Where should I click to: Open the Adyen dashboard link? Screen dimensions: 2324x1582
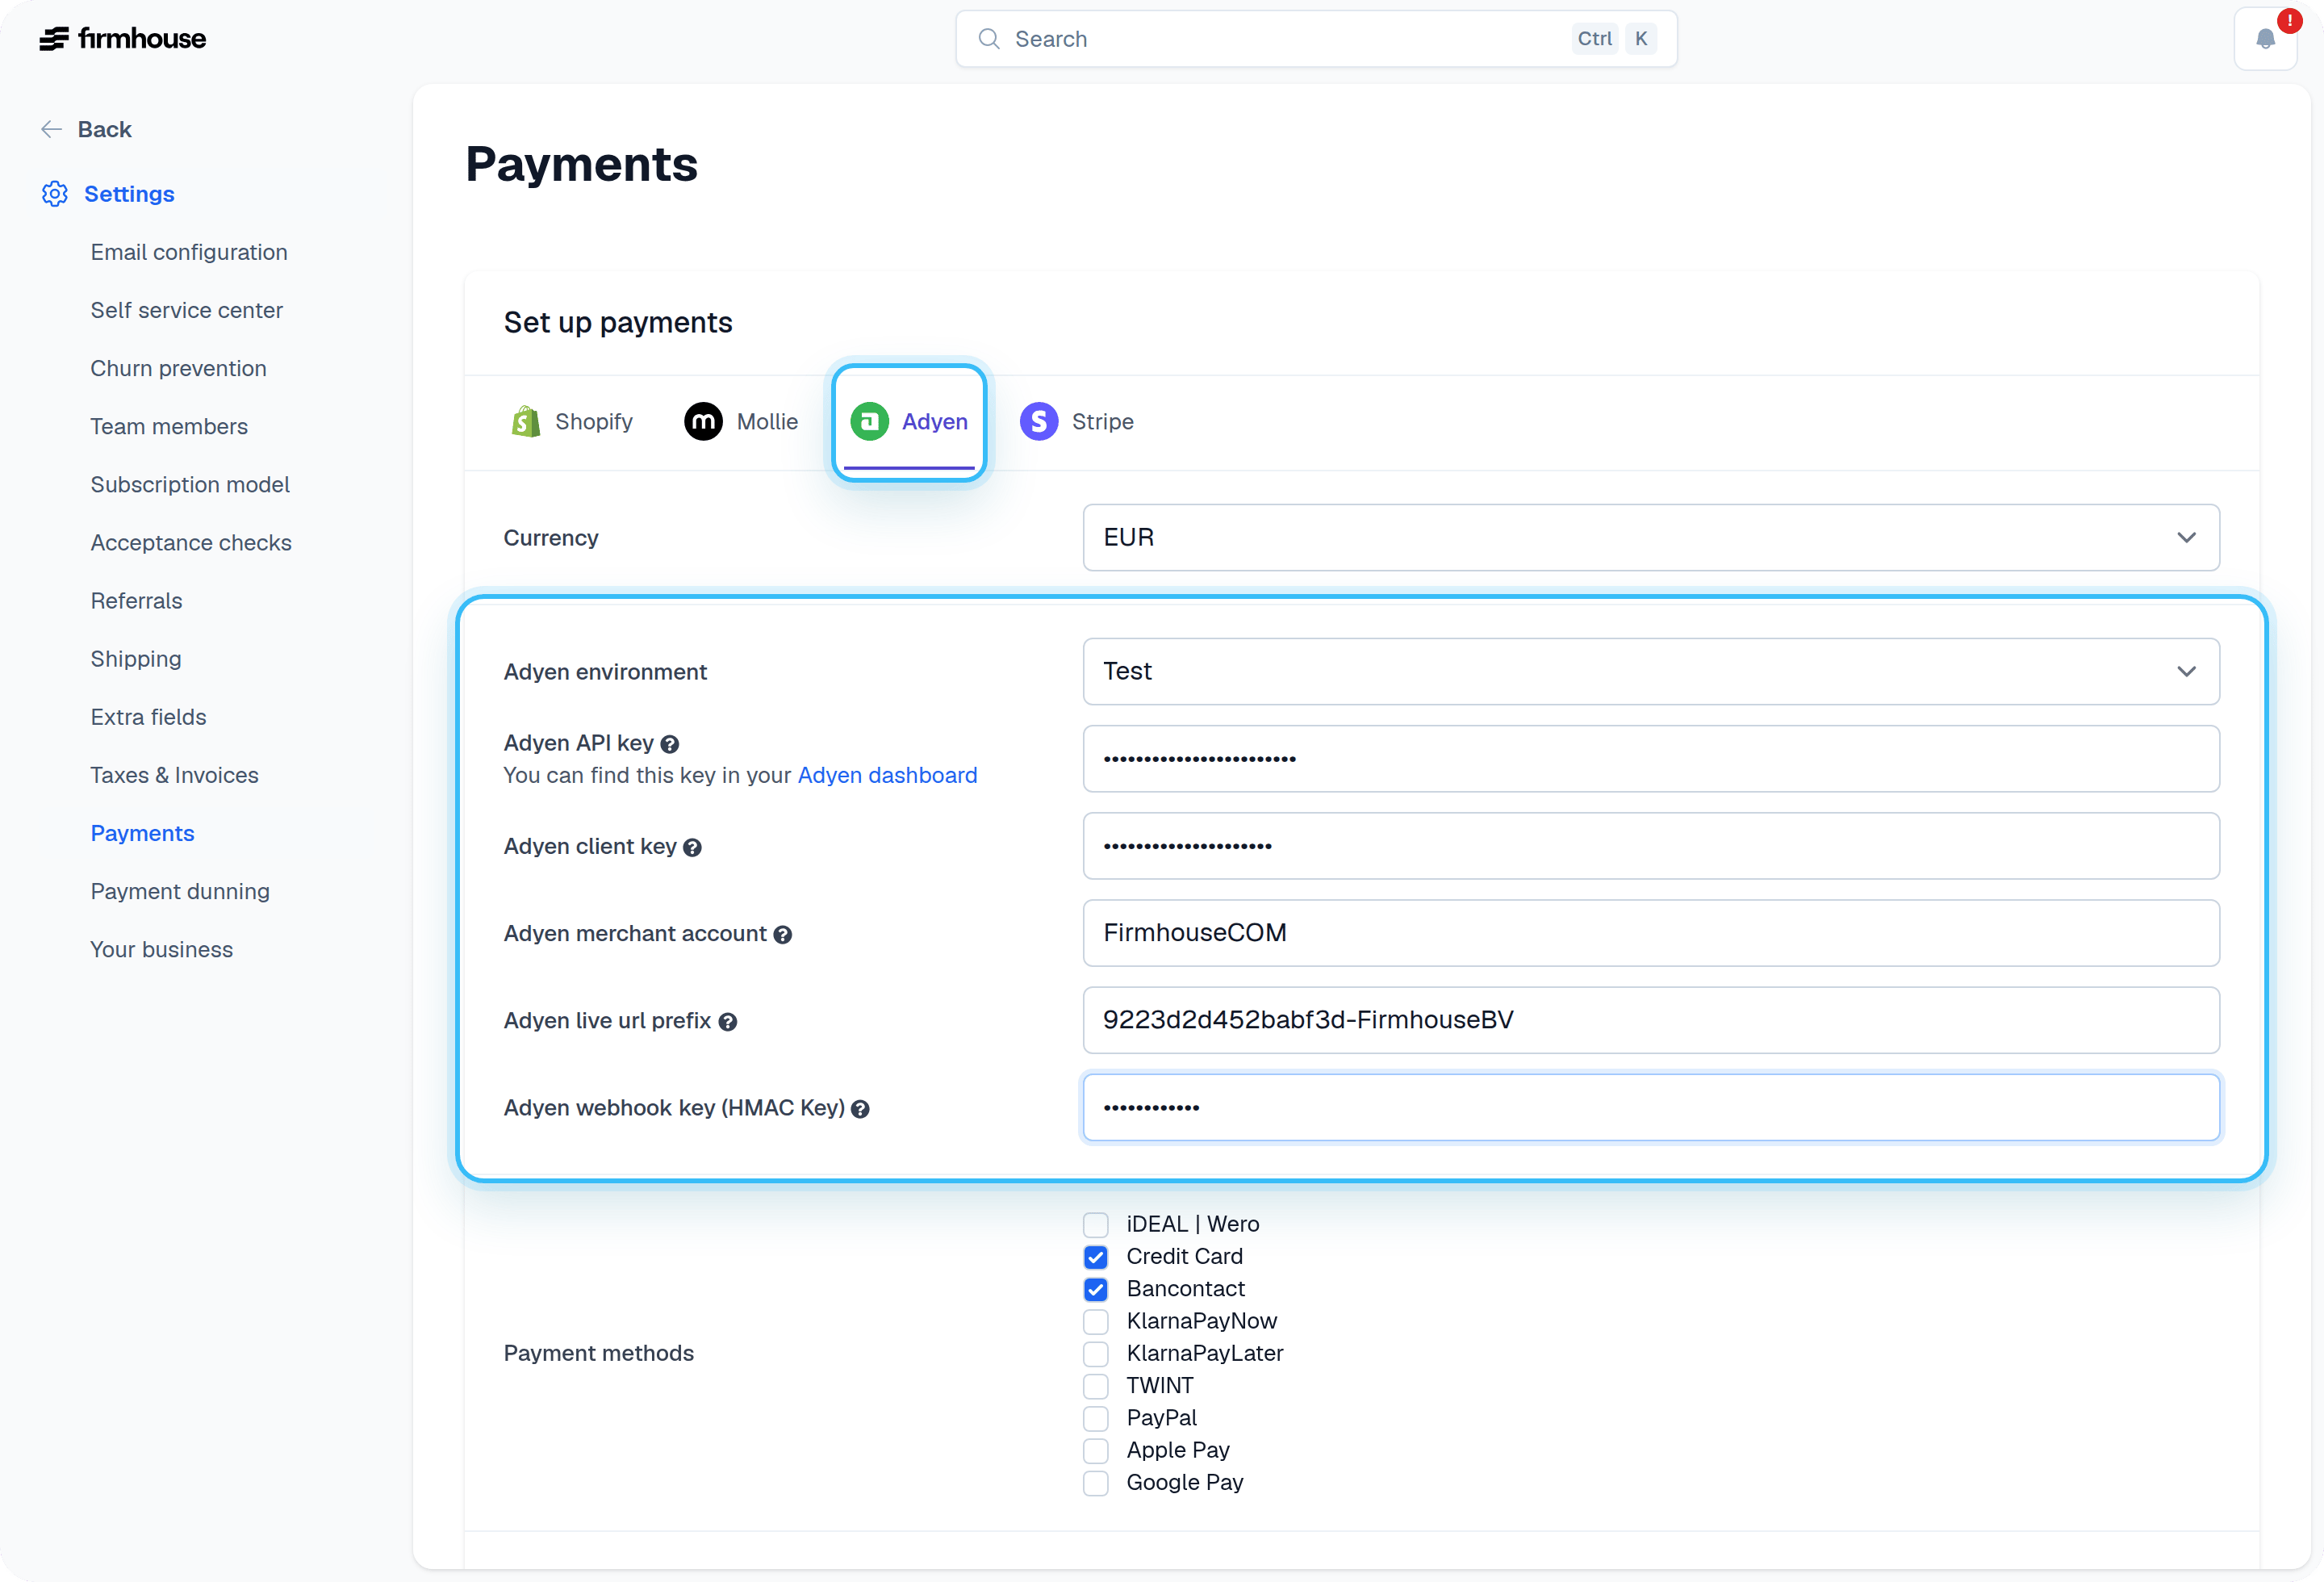[x=887, y=776]
